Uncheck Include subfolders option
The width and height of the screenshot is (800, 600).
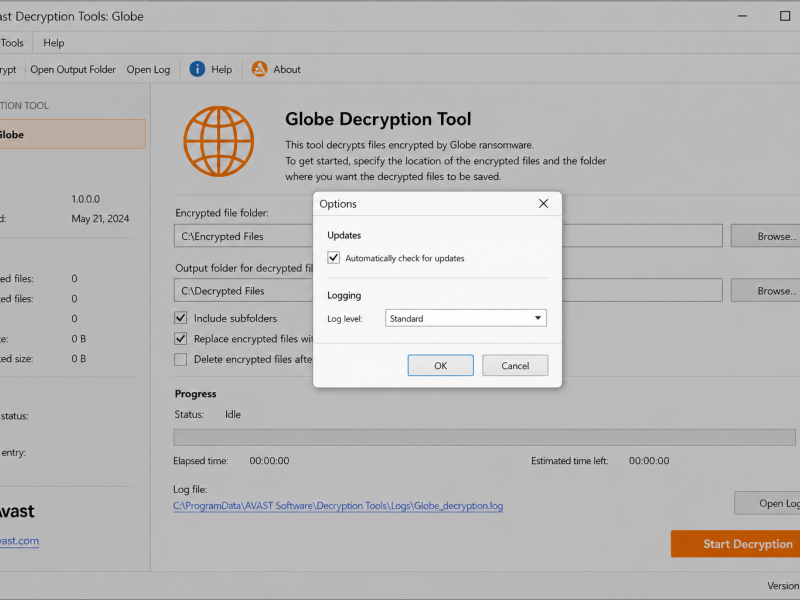pyautogui.click(x=181, y=318)
